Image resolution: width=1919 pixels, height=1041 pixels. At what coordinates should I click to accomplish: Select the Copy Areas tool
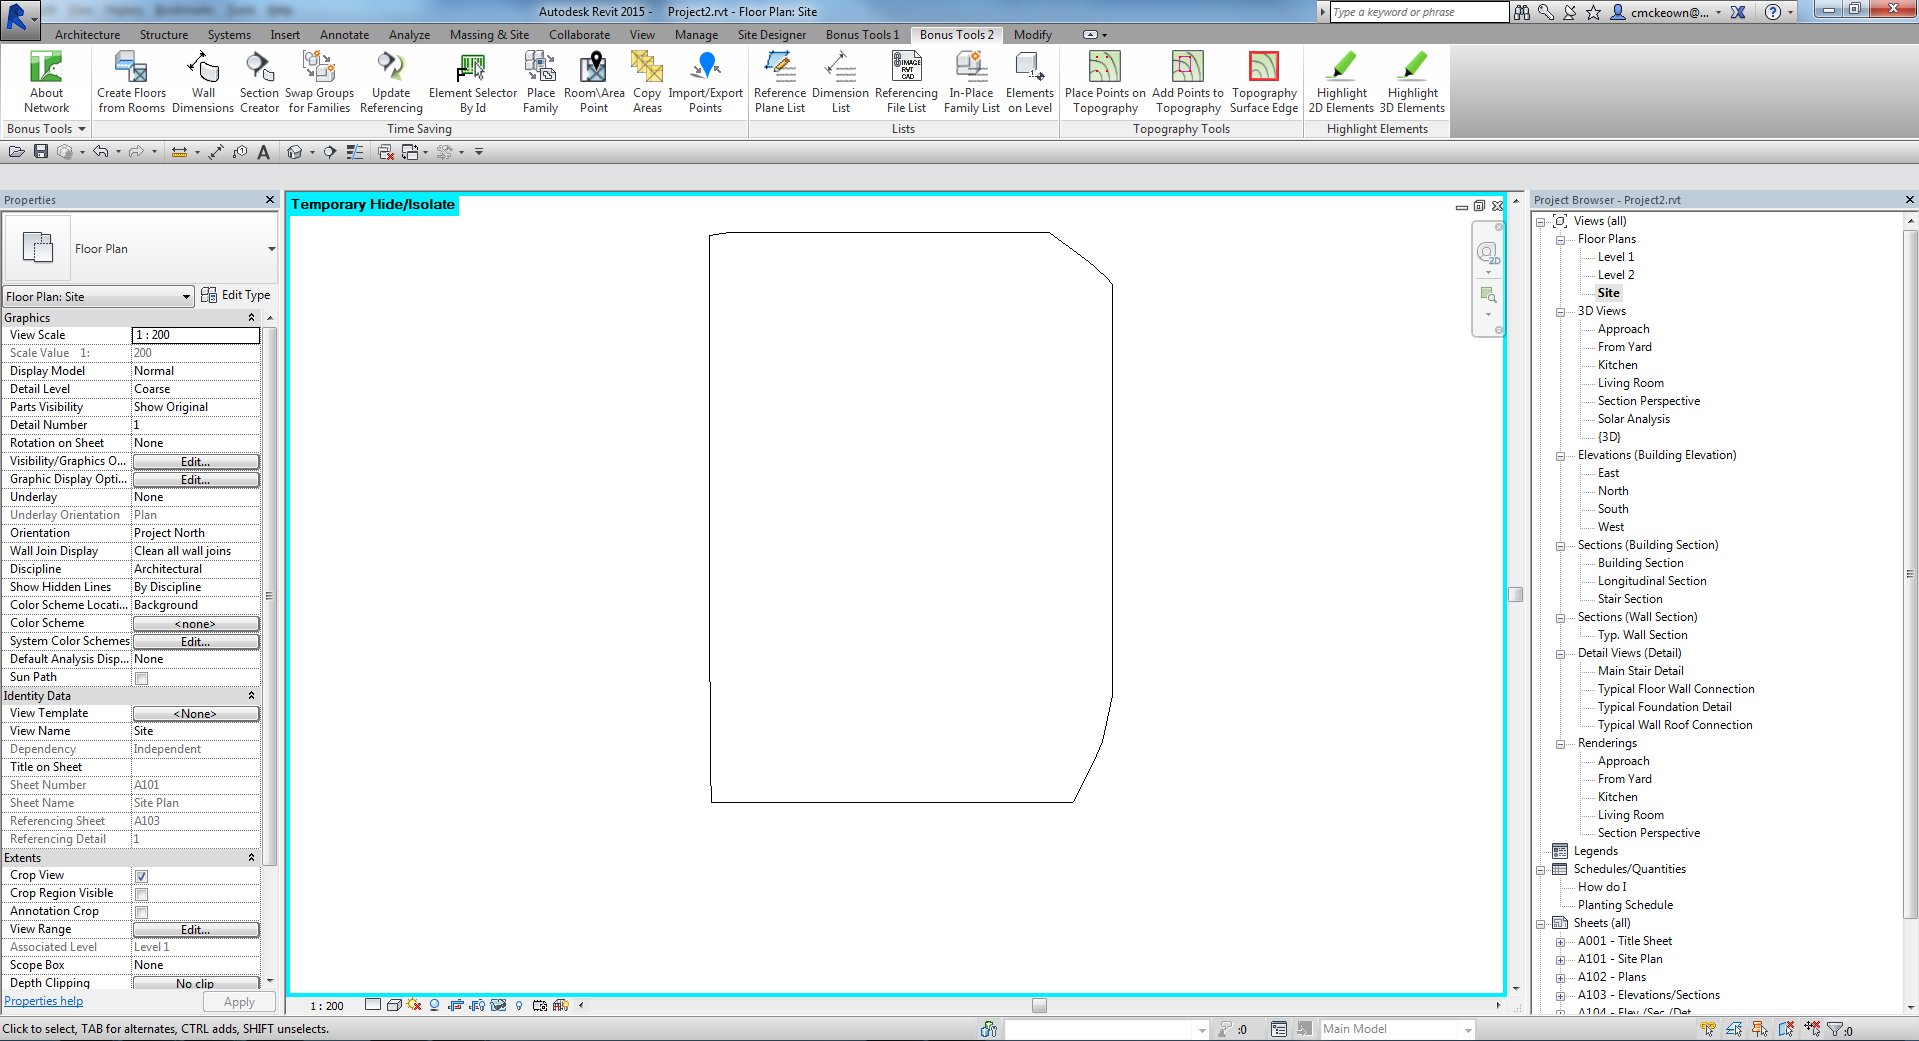[646, 81]
